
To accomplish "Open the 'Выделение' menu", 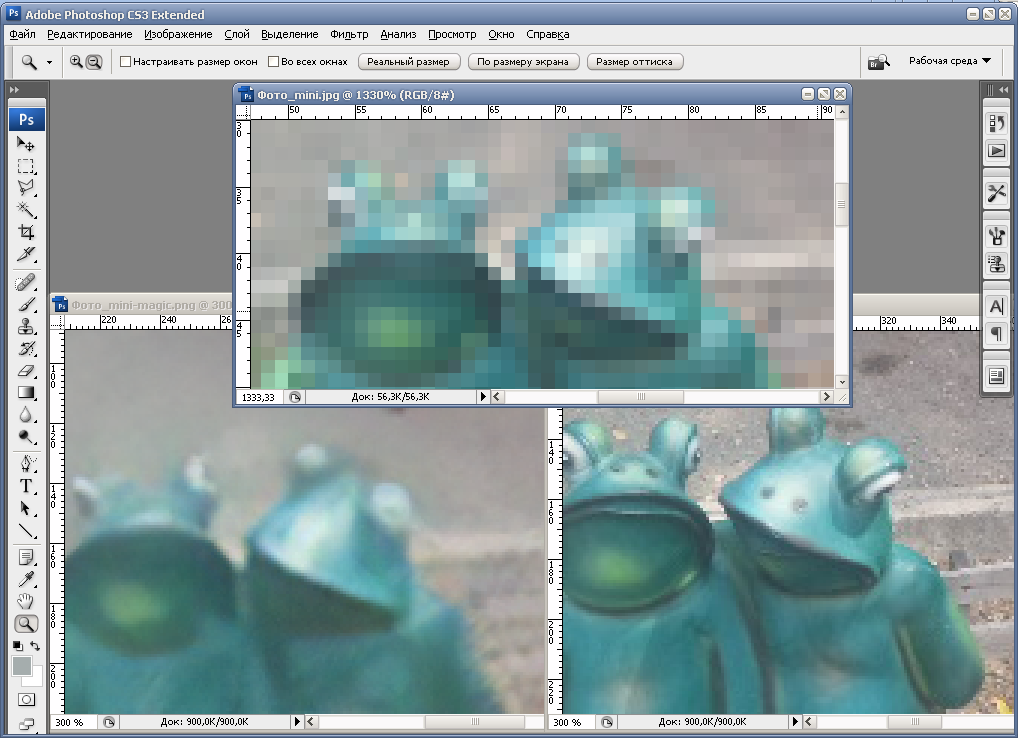I will (290, 34).
